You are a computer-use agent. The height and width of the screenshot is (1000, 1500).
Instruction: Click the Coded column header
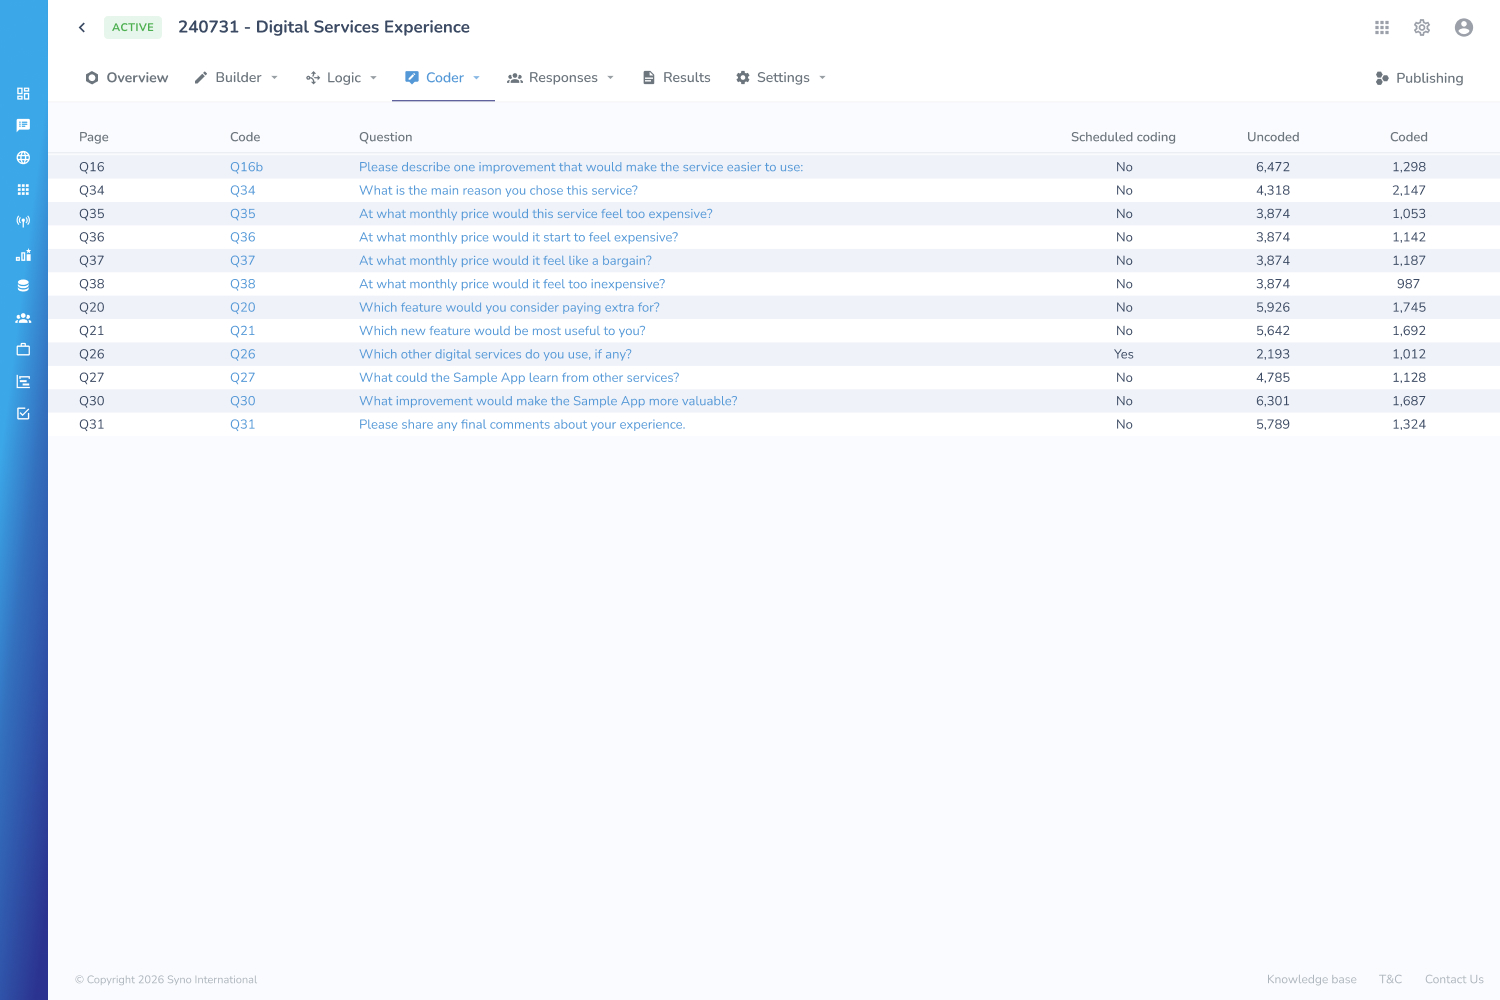pyautogui.click(x=1409, y=137)
